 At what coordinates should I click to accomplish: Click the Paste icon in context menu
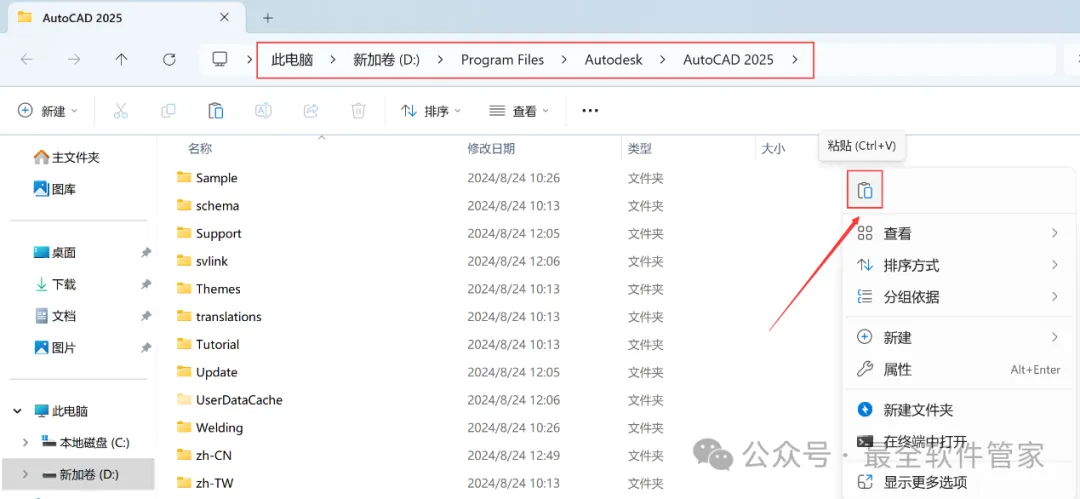point(865,190)
